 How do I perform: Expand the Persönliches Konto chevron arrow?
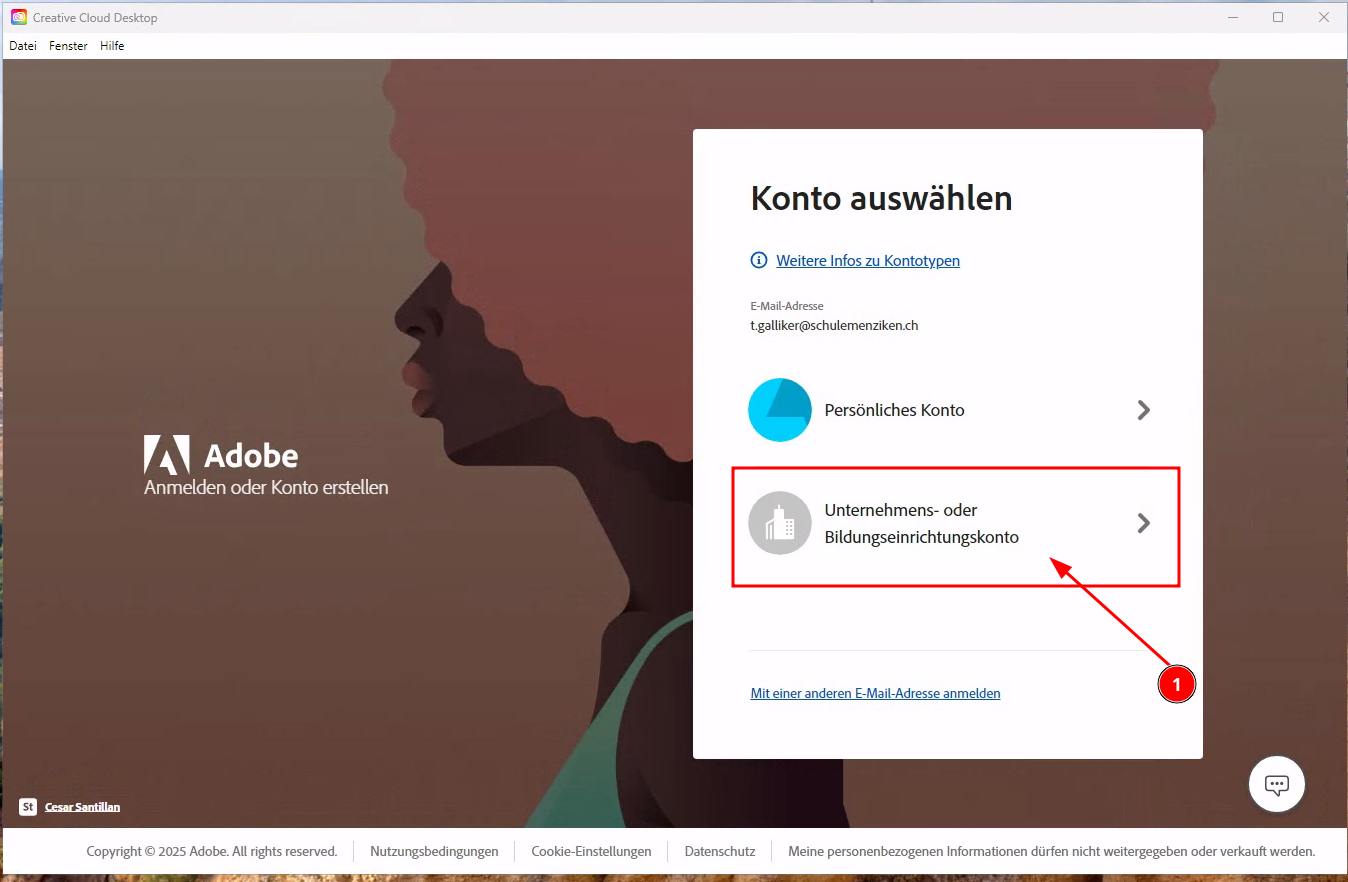coord(1144,410)
